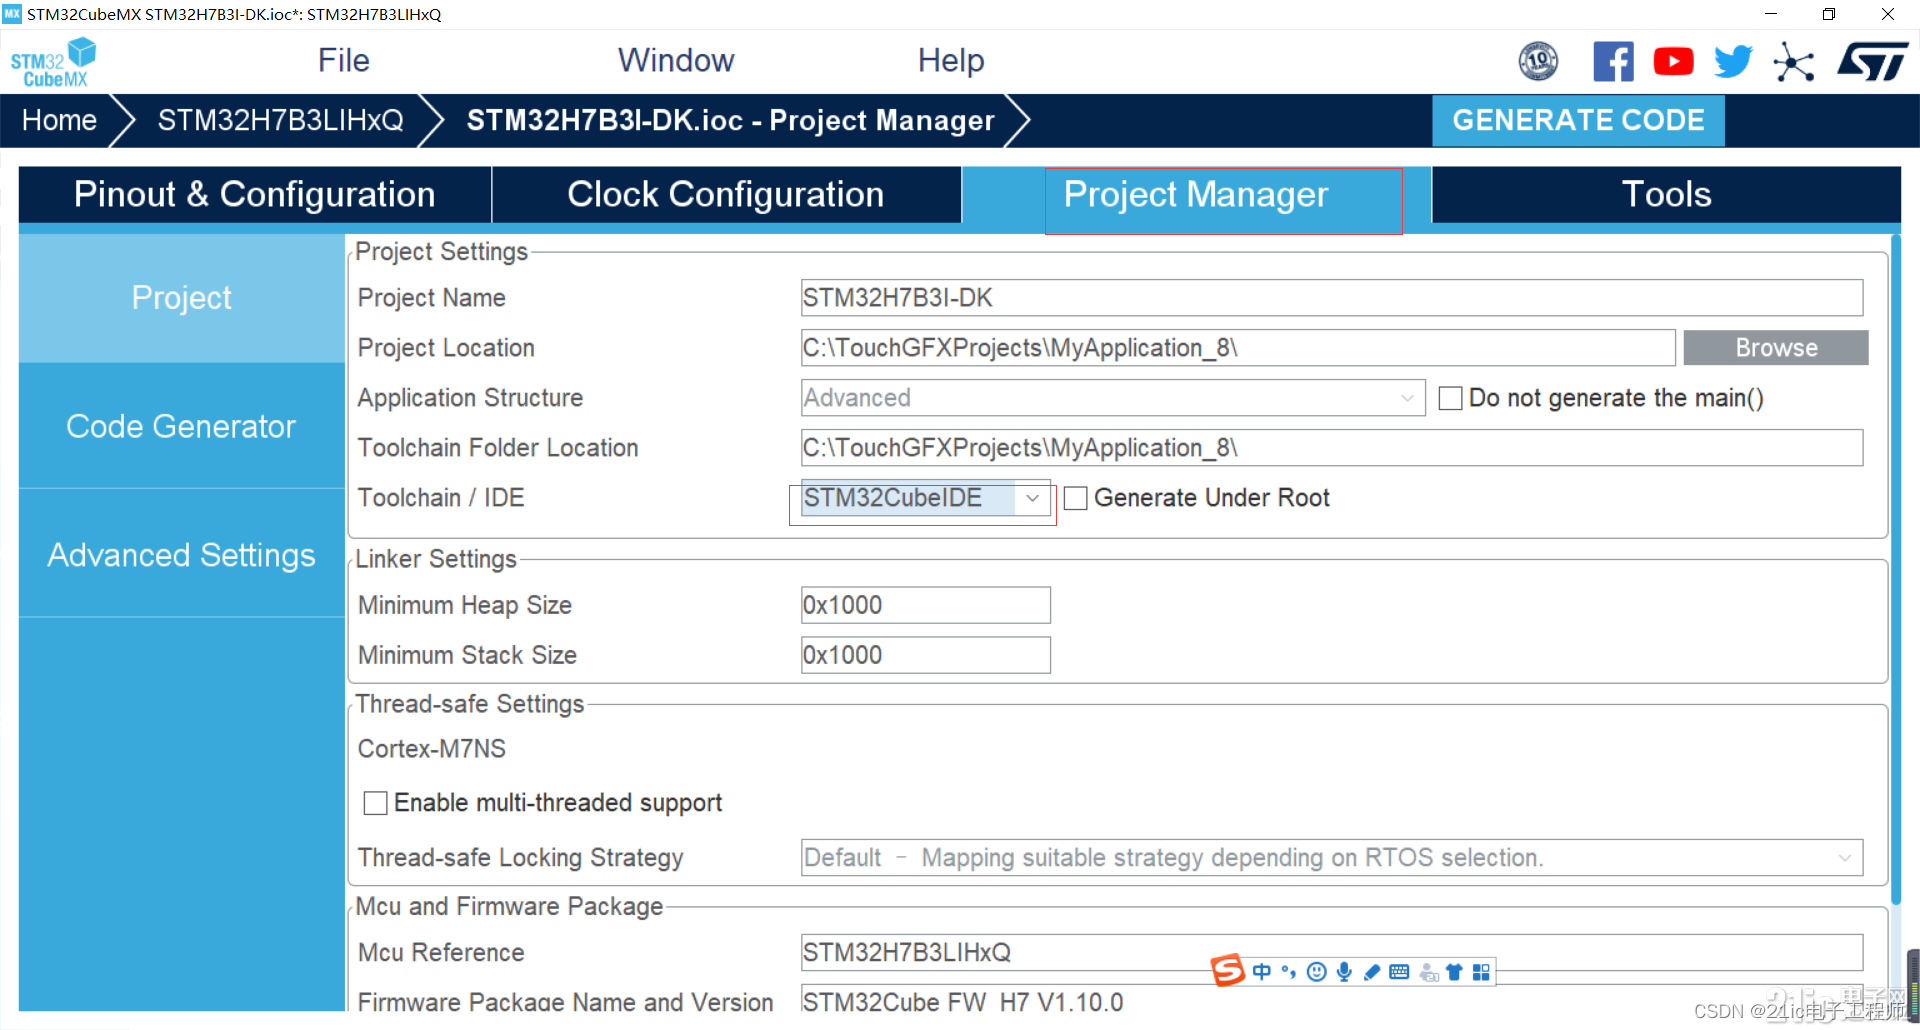Check Do not generate the main()
The image size is (1920, 1030).
[x=1450, y=398]
